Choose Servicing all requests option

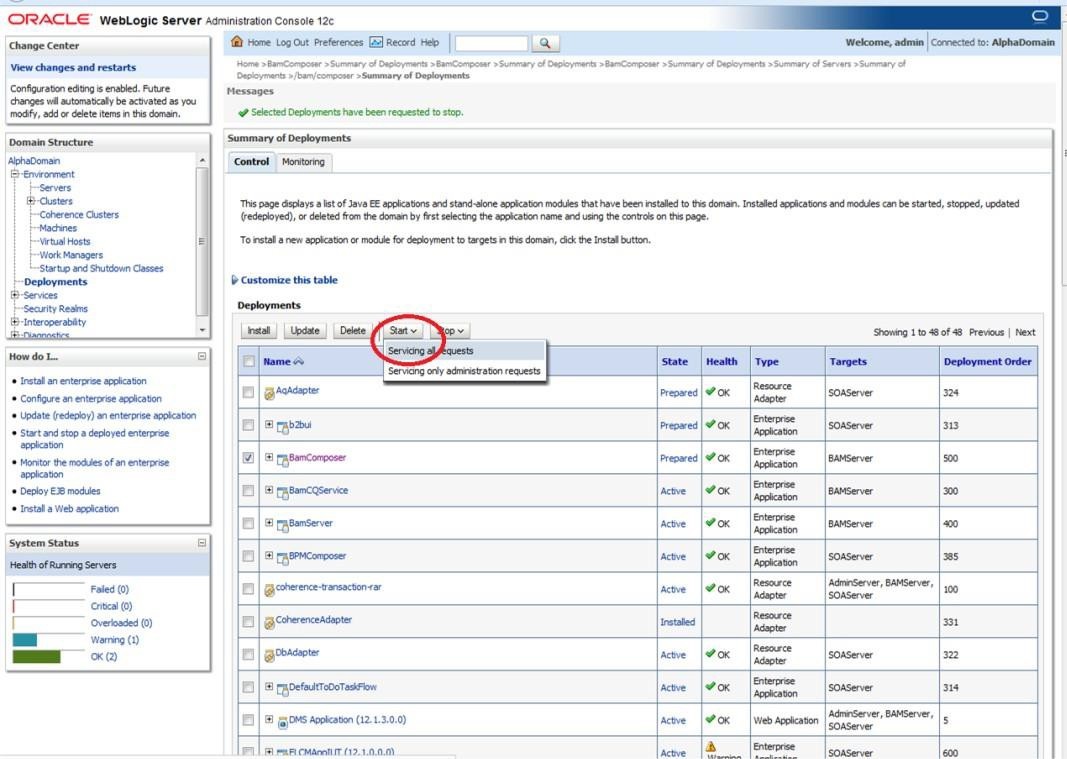coord(431,351)
